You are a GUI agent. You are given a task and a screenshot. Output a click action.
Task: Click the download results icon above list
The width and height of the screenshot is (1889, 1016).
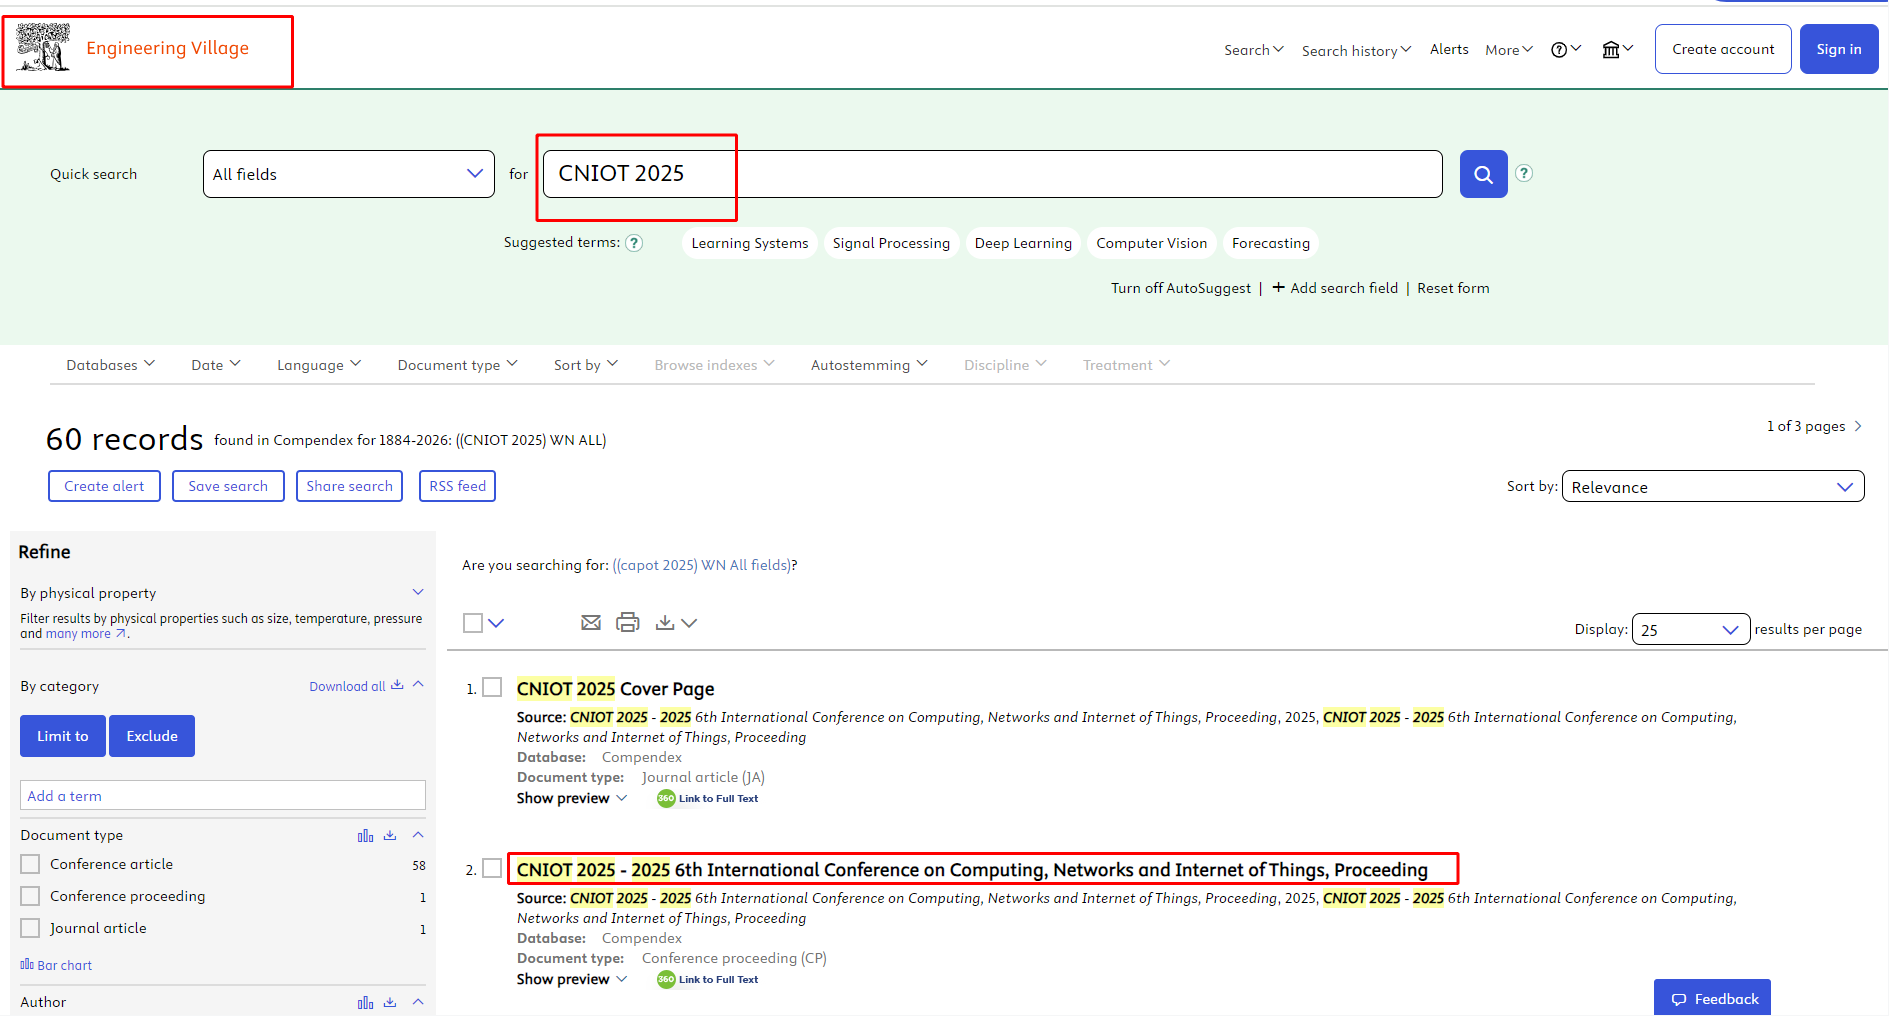click(x=665, y=623)
